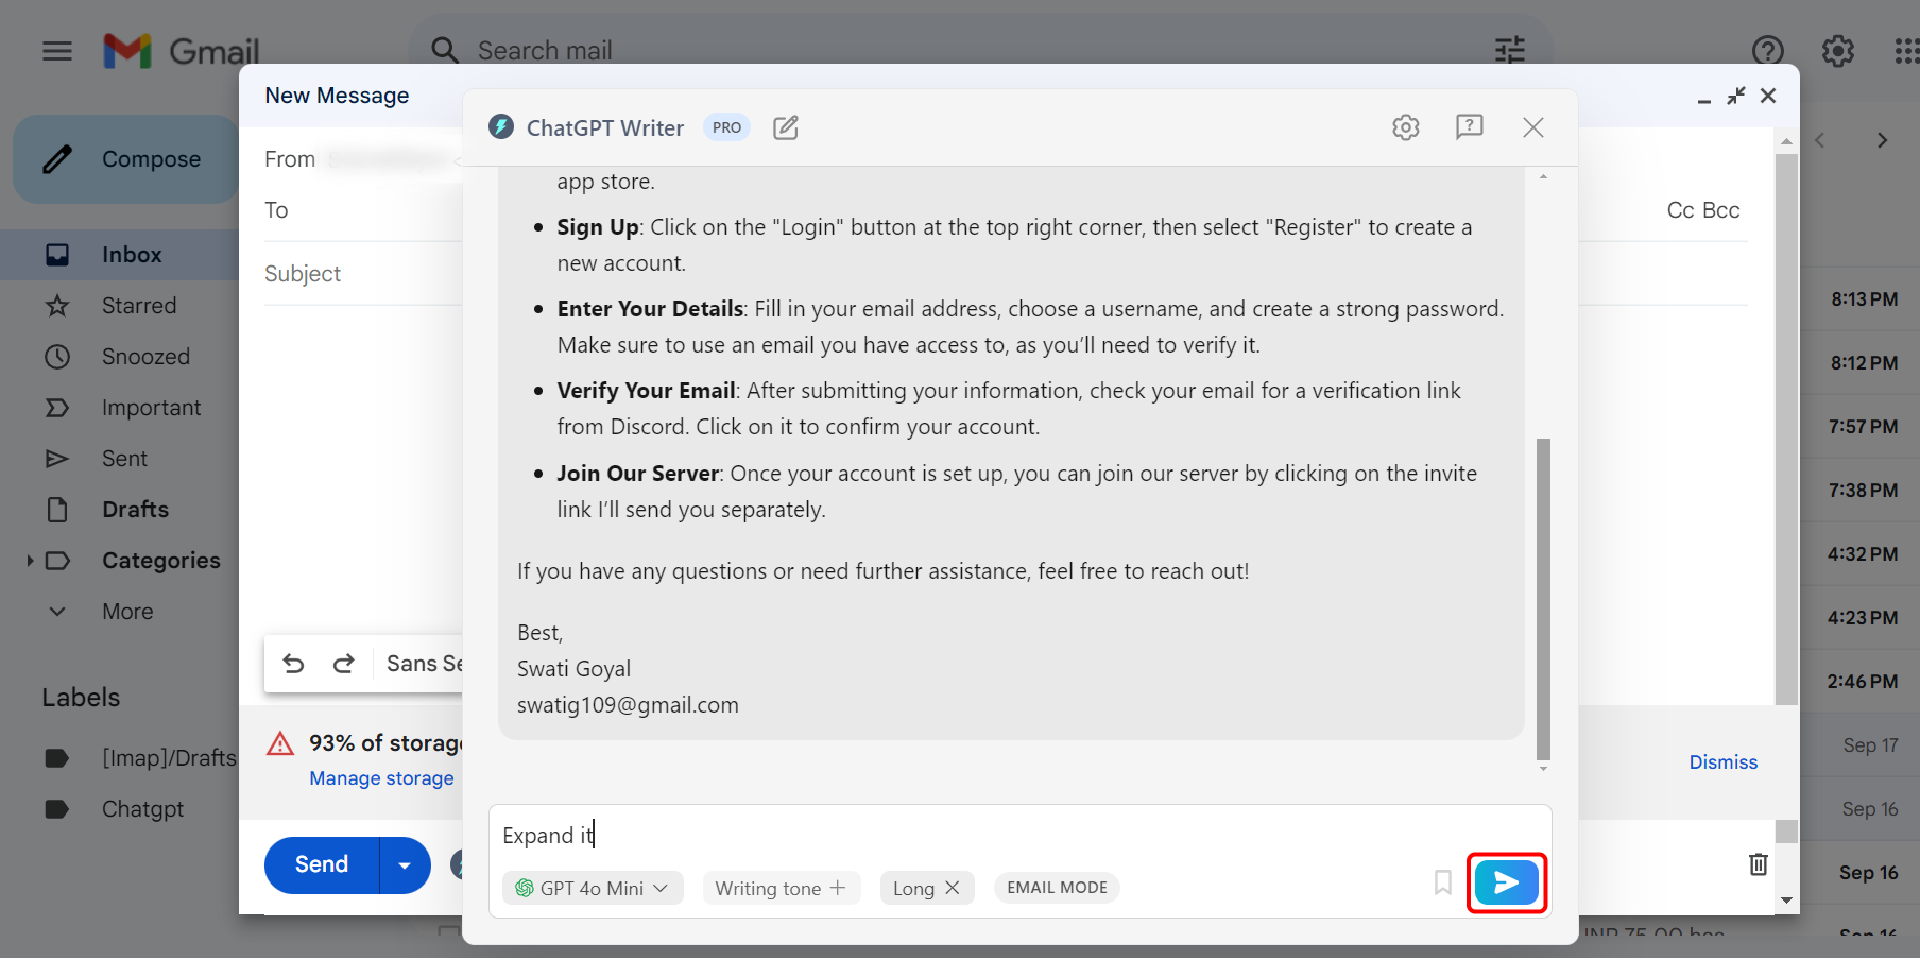Open ChatGPT Writer feedback help icon
This screenshot has width=1920, height=958.
1469,127
